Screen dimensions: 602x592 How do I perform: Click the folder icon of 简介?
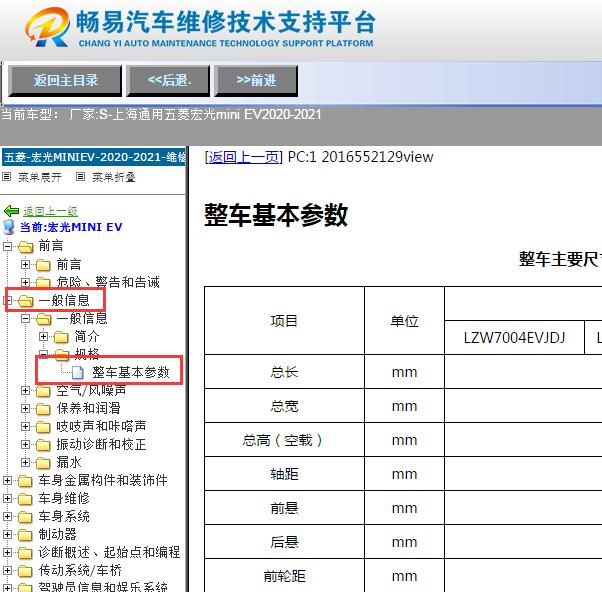coord(61,337)
